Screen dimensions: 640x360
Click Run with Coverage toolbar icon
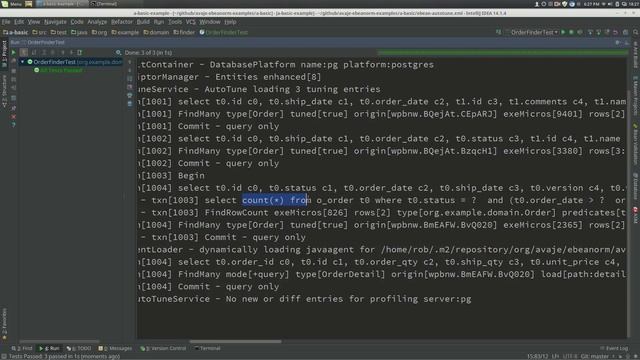[580, 32]
